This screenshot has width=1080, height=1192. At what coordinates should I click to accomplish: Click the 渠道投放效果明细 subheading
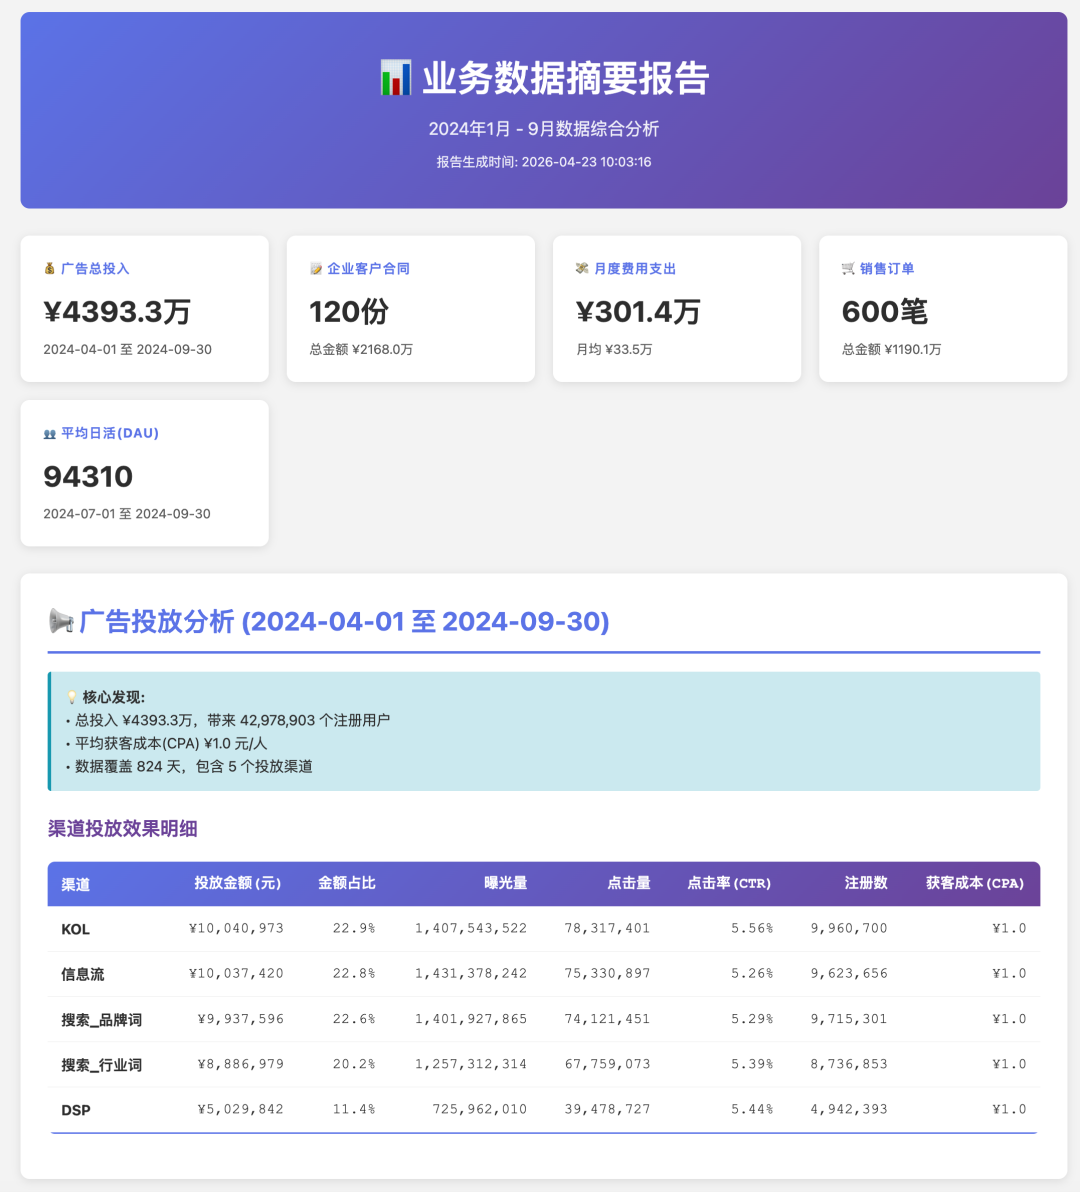tap(122, 829)
